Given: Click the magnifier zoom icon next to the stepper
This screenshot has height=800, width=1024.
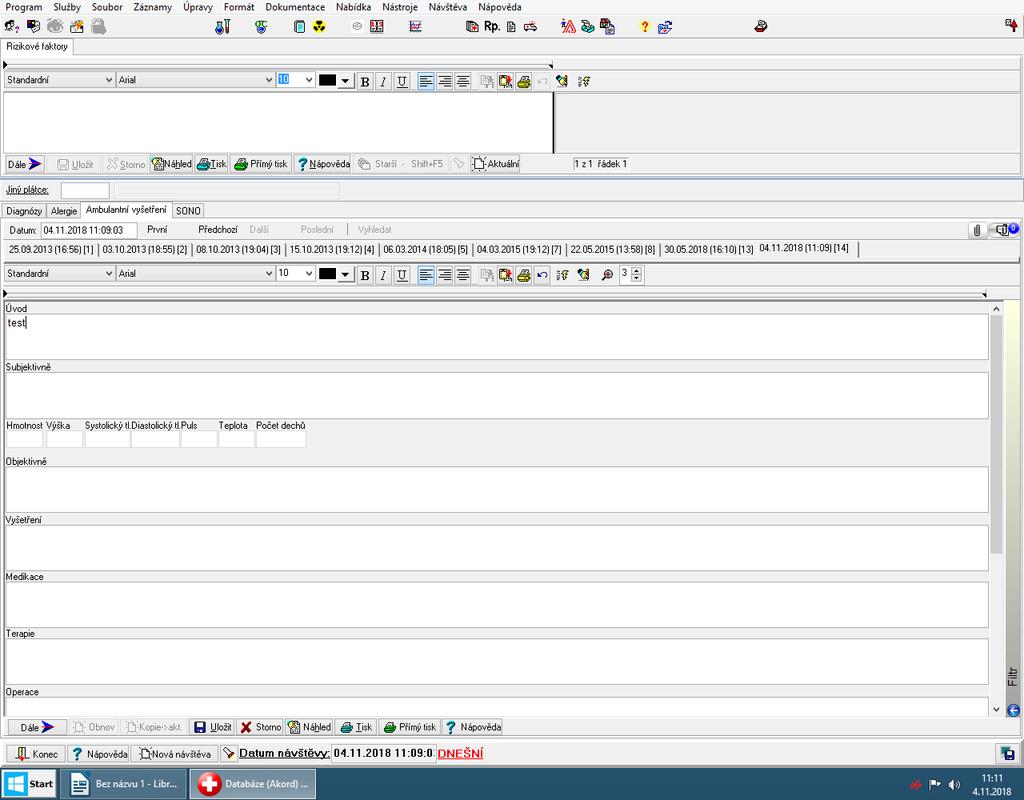Looking at the screenshot, I should [607, 275].
